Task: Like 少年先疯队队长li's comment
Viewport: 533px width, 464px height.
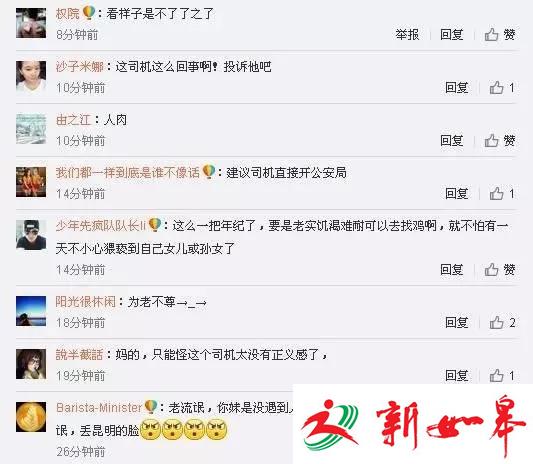Action: [499, 270]
